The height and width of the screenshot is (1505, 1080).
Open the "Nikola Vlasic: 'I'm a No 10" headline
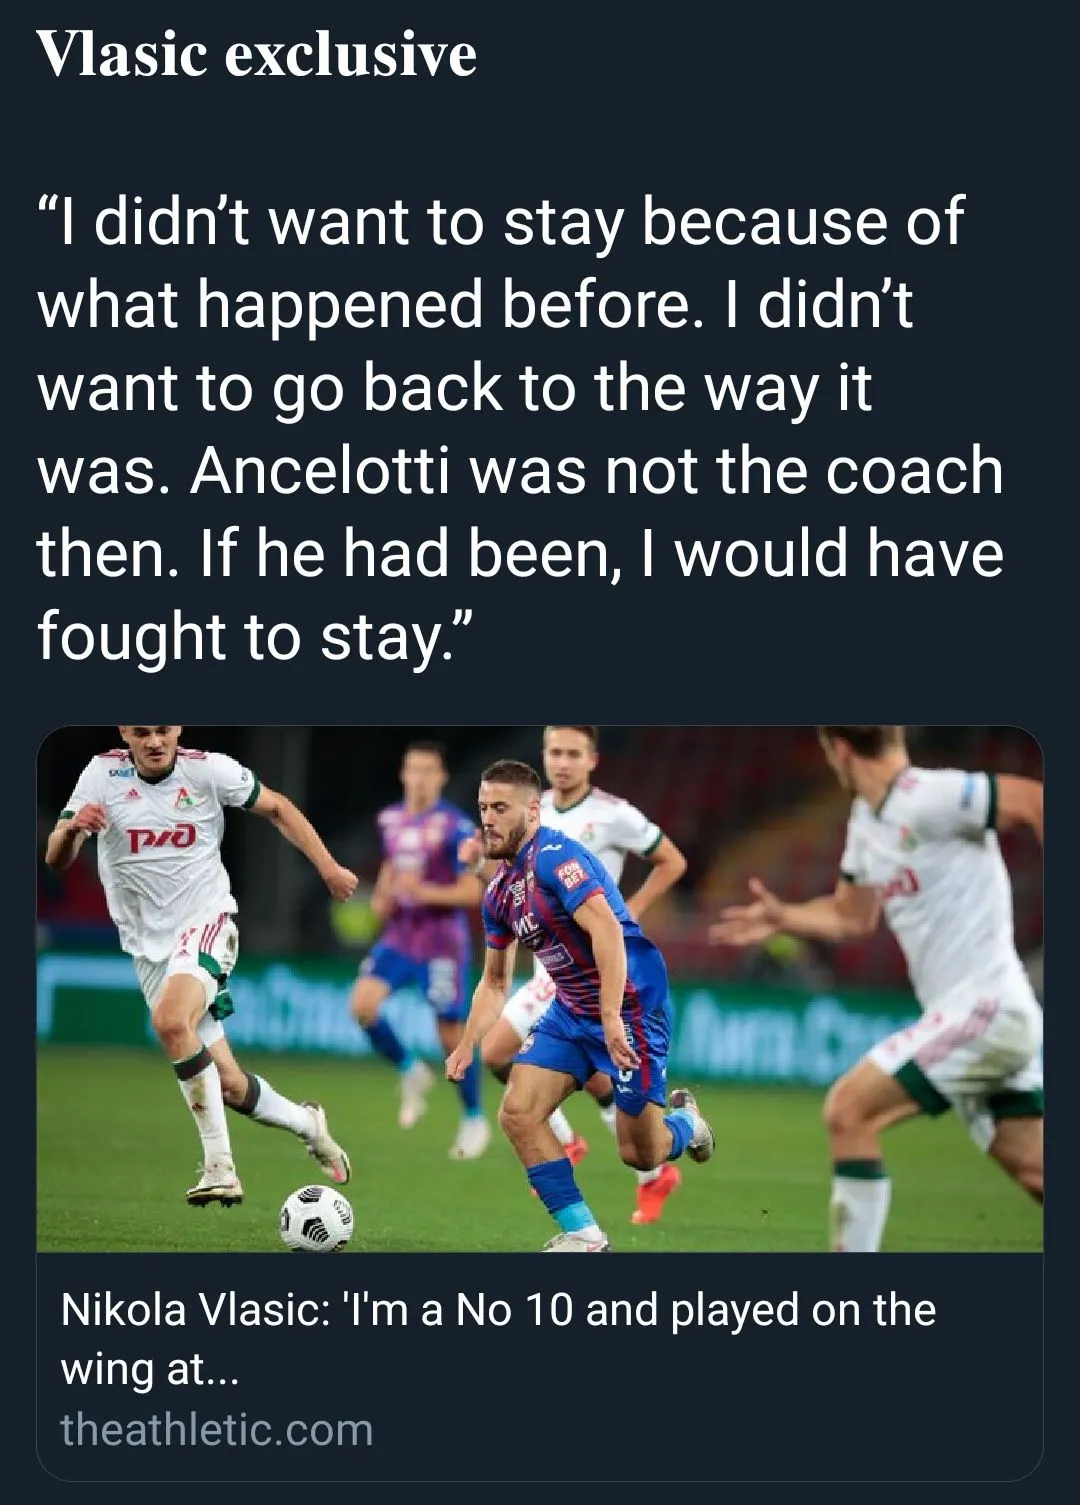pos(498,1310)
